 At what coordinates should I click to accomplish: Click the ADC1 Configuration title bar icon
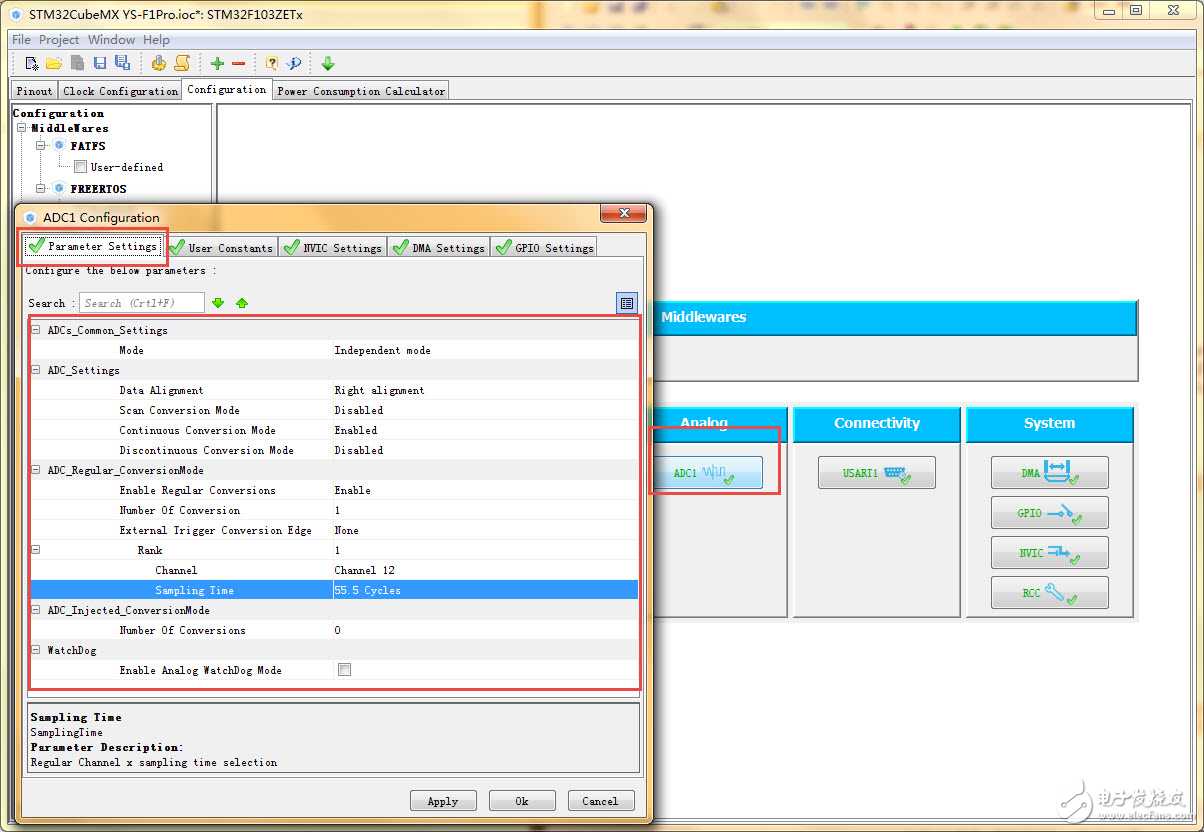pyautogui.click(x=30, y=217)
